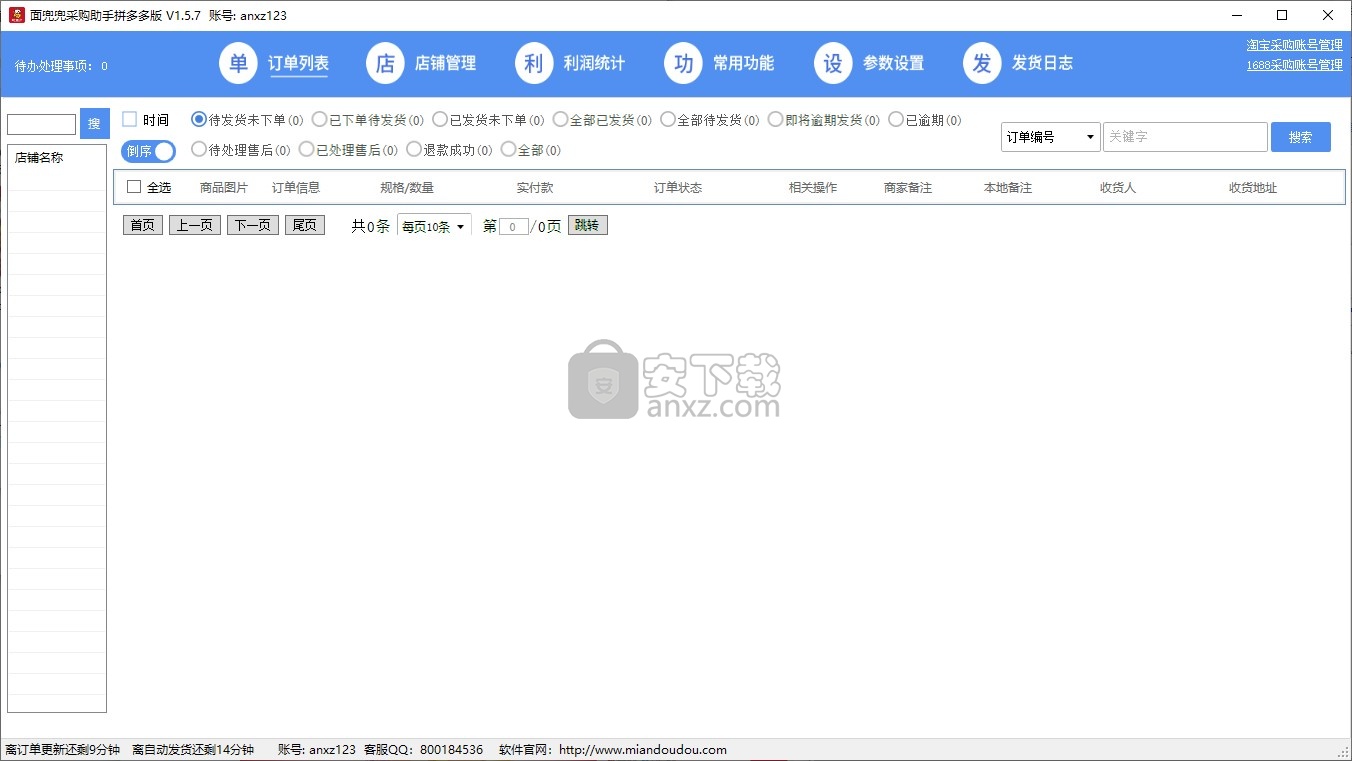Click the 设 parameter settings circle icon
Viewport: 1352px width, 761px height.
pos(833,63)
